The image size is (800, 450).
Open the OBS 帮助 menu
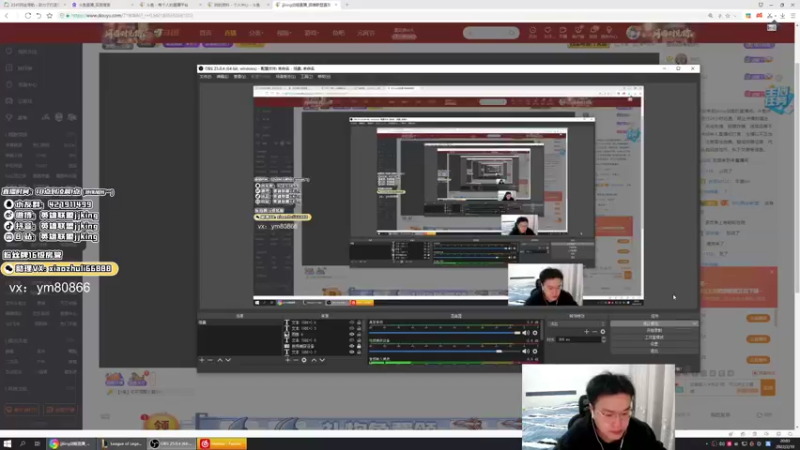324,77
